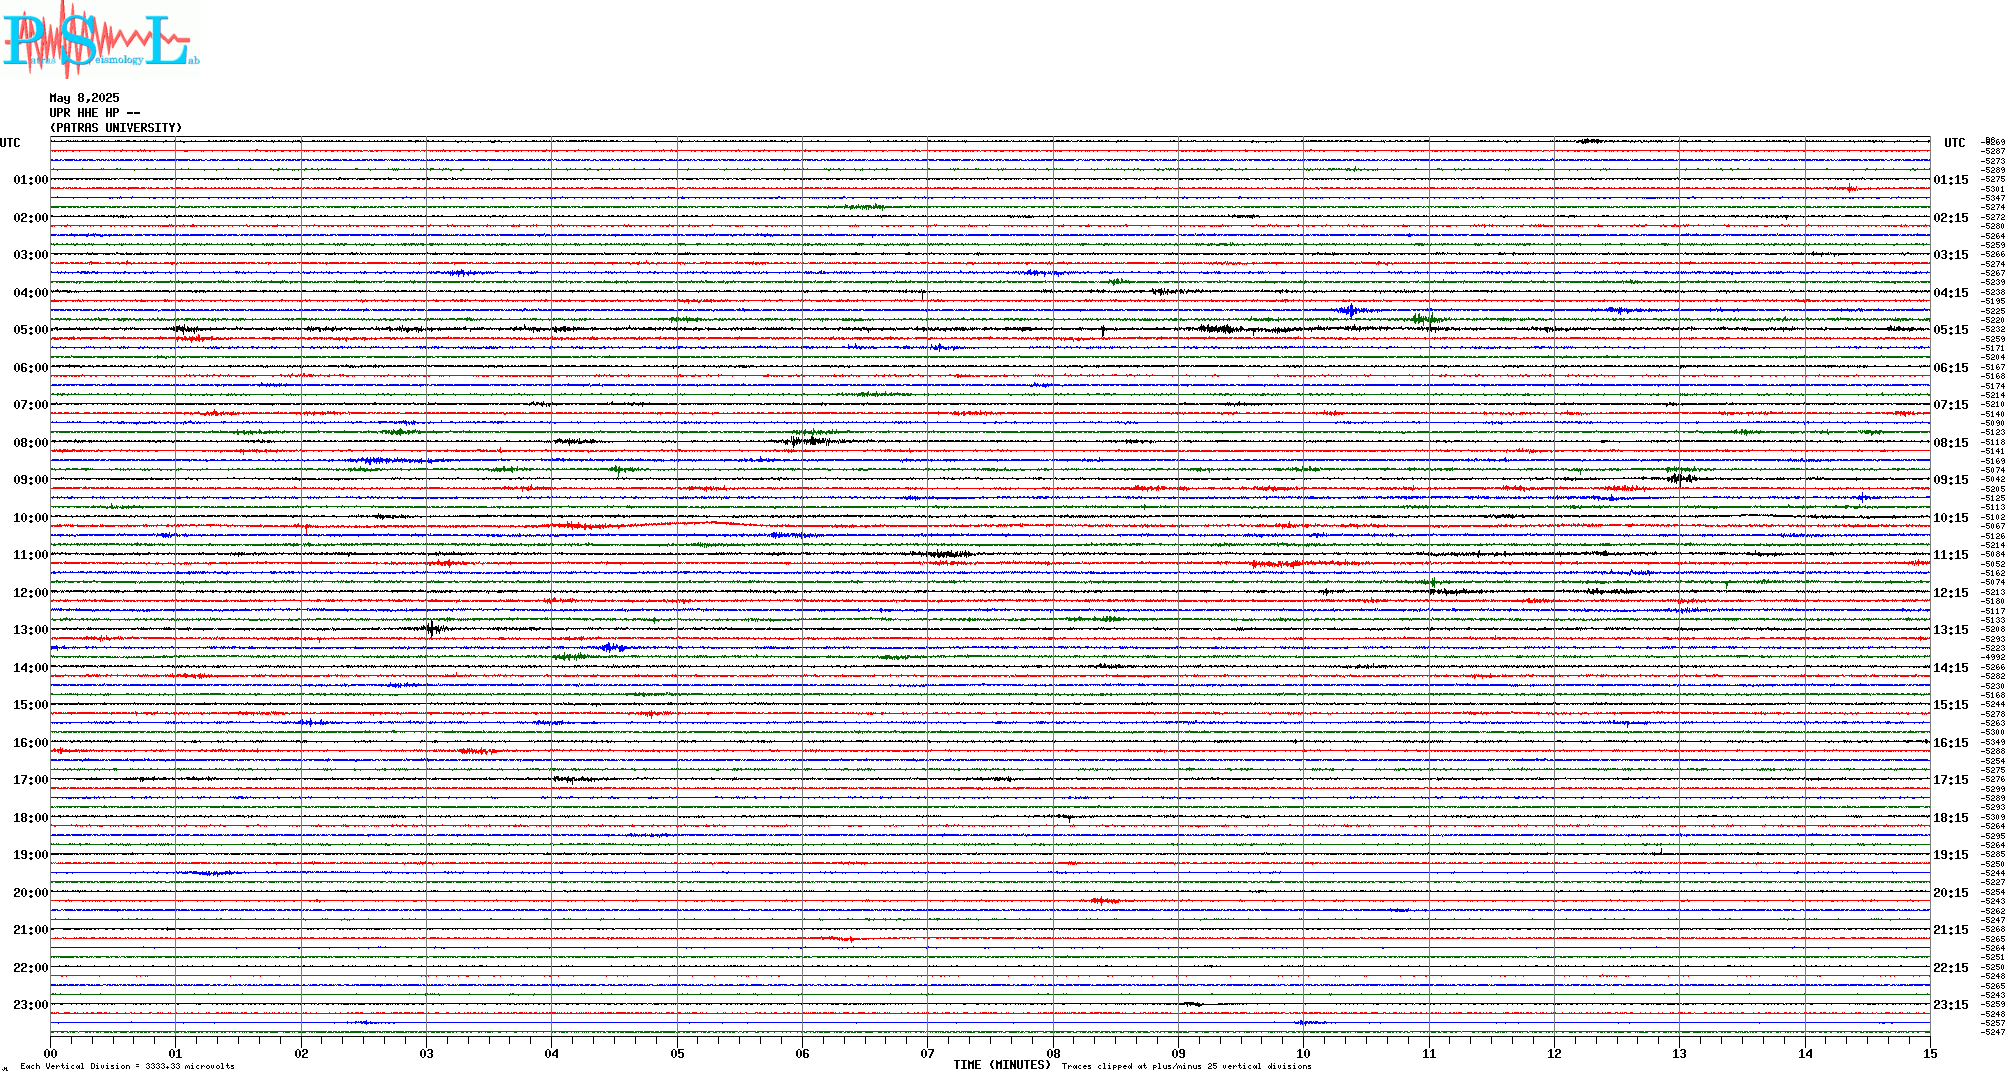This screenshot has width=2010, height=1080.
Task: Click the '04' minute tick label
Action: (551, 1053)
